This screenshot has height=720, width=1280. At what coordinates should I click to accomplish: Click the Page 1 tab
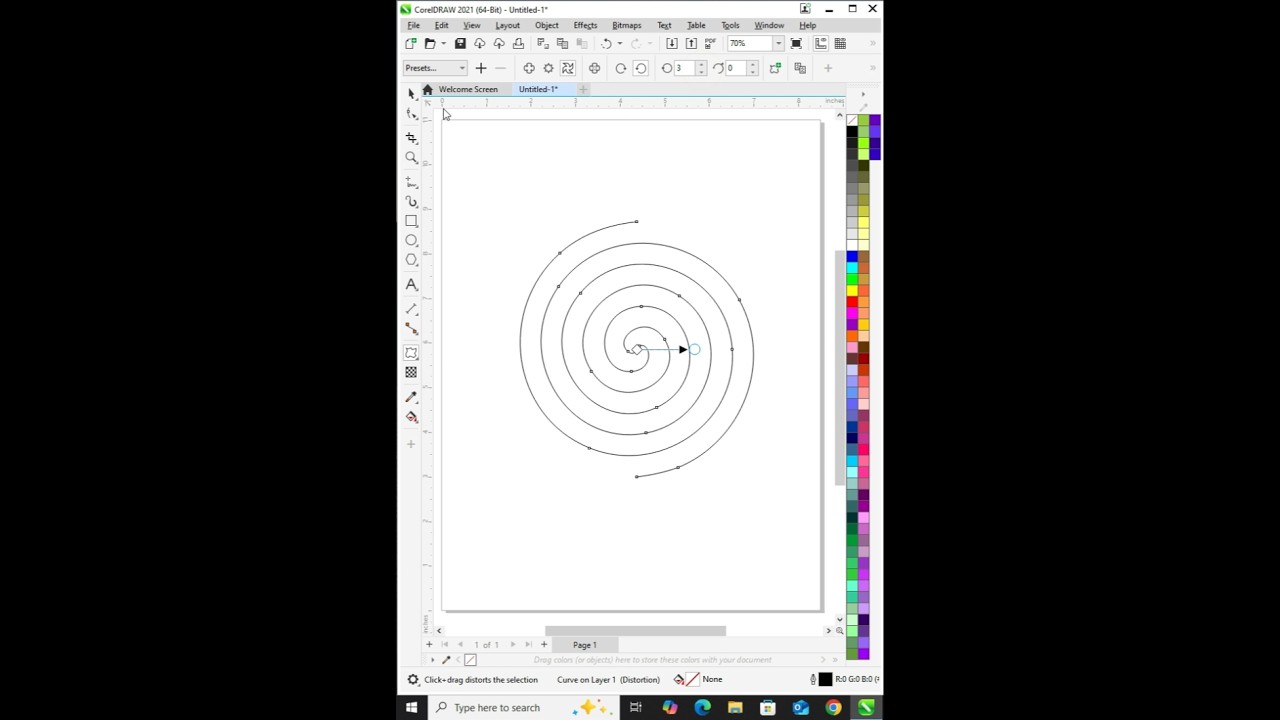pyautogui.click(x=585, y=645)
